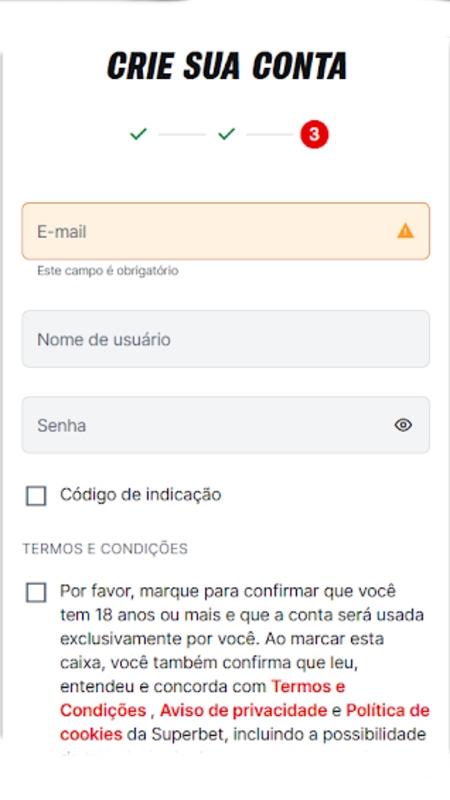Enable the Código de indicação checkbox
The width and height of the screenshot is (450, 800).
[36, 495]
